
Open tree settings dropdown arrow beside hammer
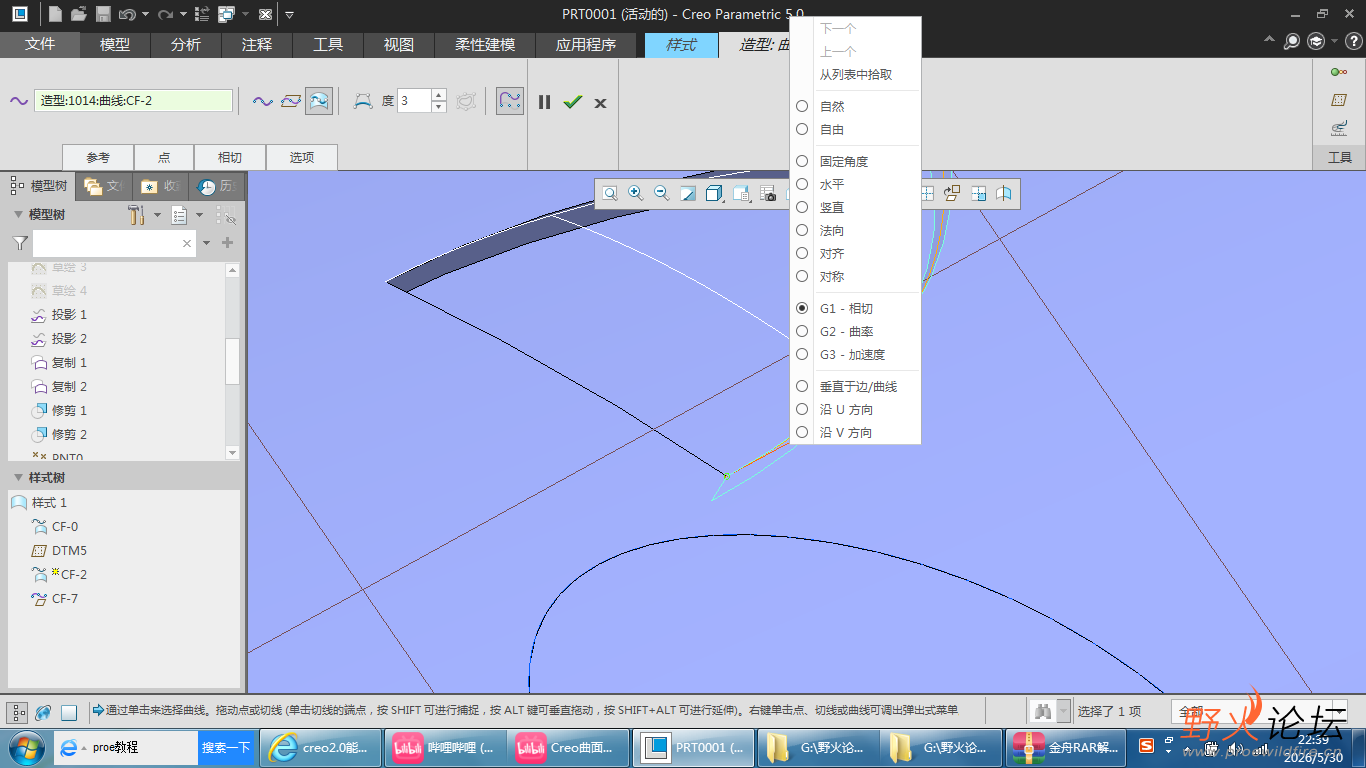click(157, 215)
